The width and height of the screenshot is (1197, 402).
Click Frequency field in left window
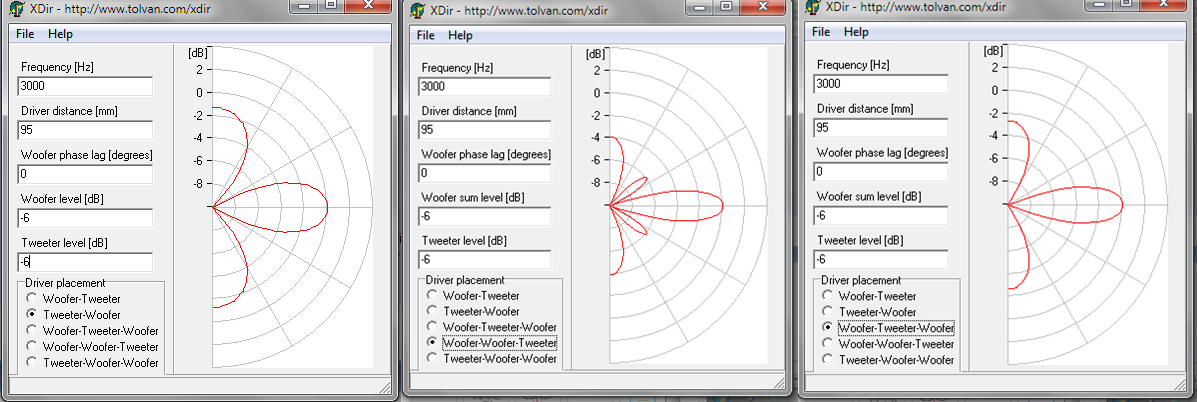point(86,86)
